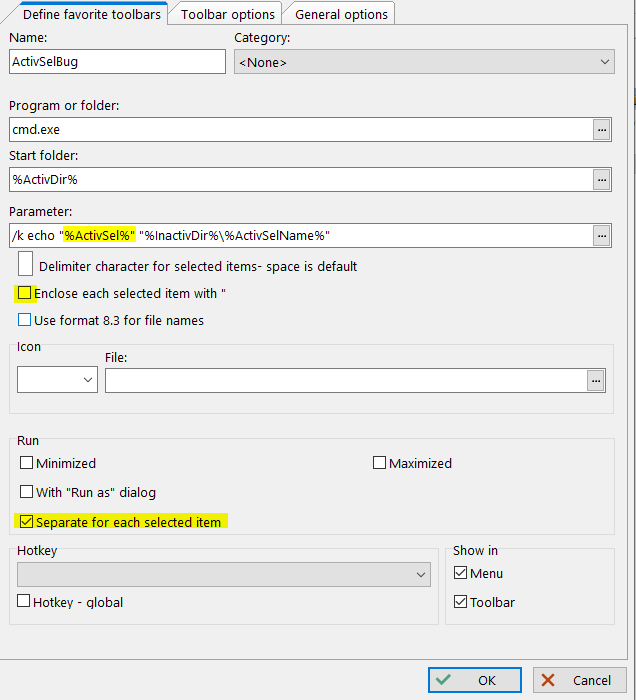Click the delimiter character input box
The height and width of the screenshot is (700, 636).
(x=25, y=265)
